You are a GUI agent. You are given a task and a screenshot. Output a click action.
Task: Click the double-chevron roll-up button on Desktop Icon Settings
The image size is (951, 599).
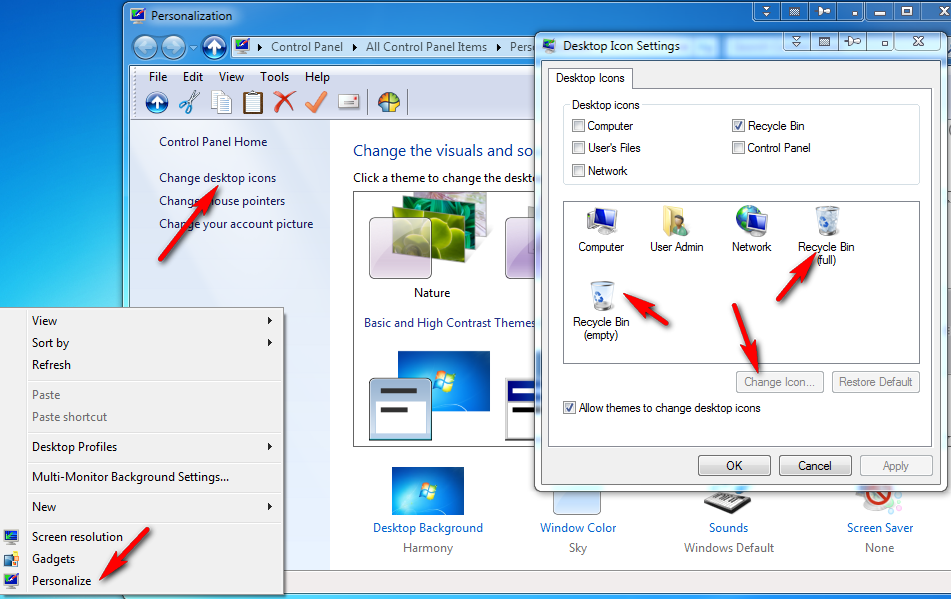pyautogui.click(x=796, y=41)
